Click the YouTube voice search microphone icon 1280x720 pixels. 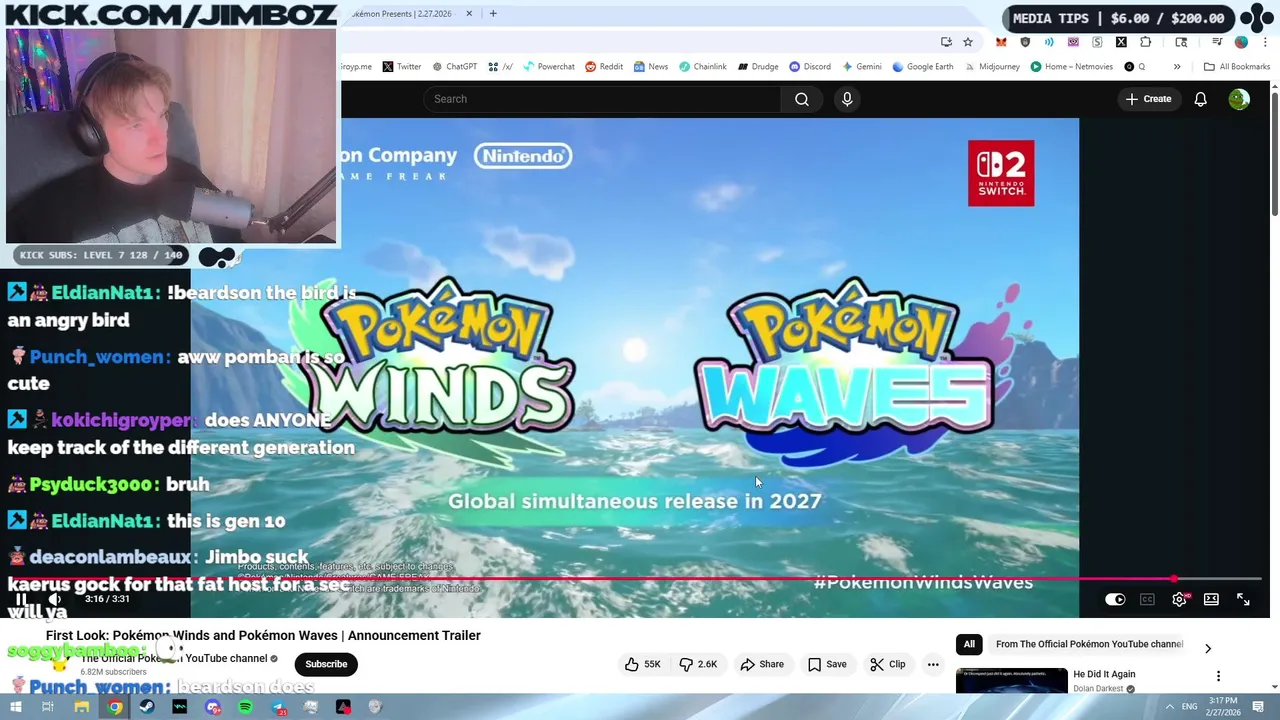(x=847, y=99)
